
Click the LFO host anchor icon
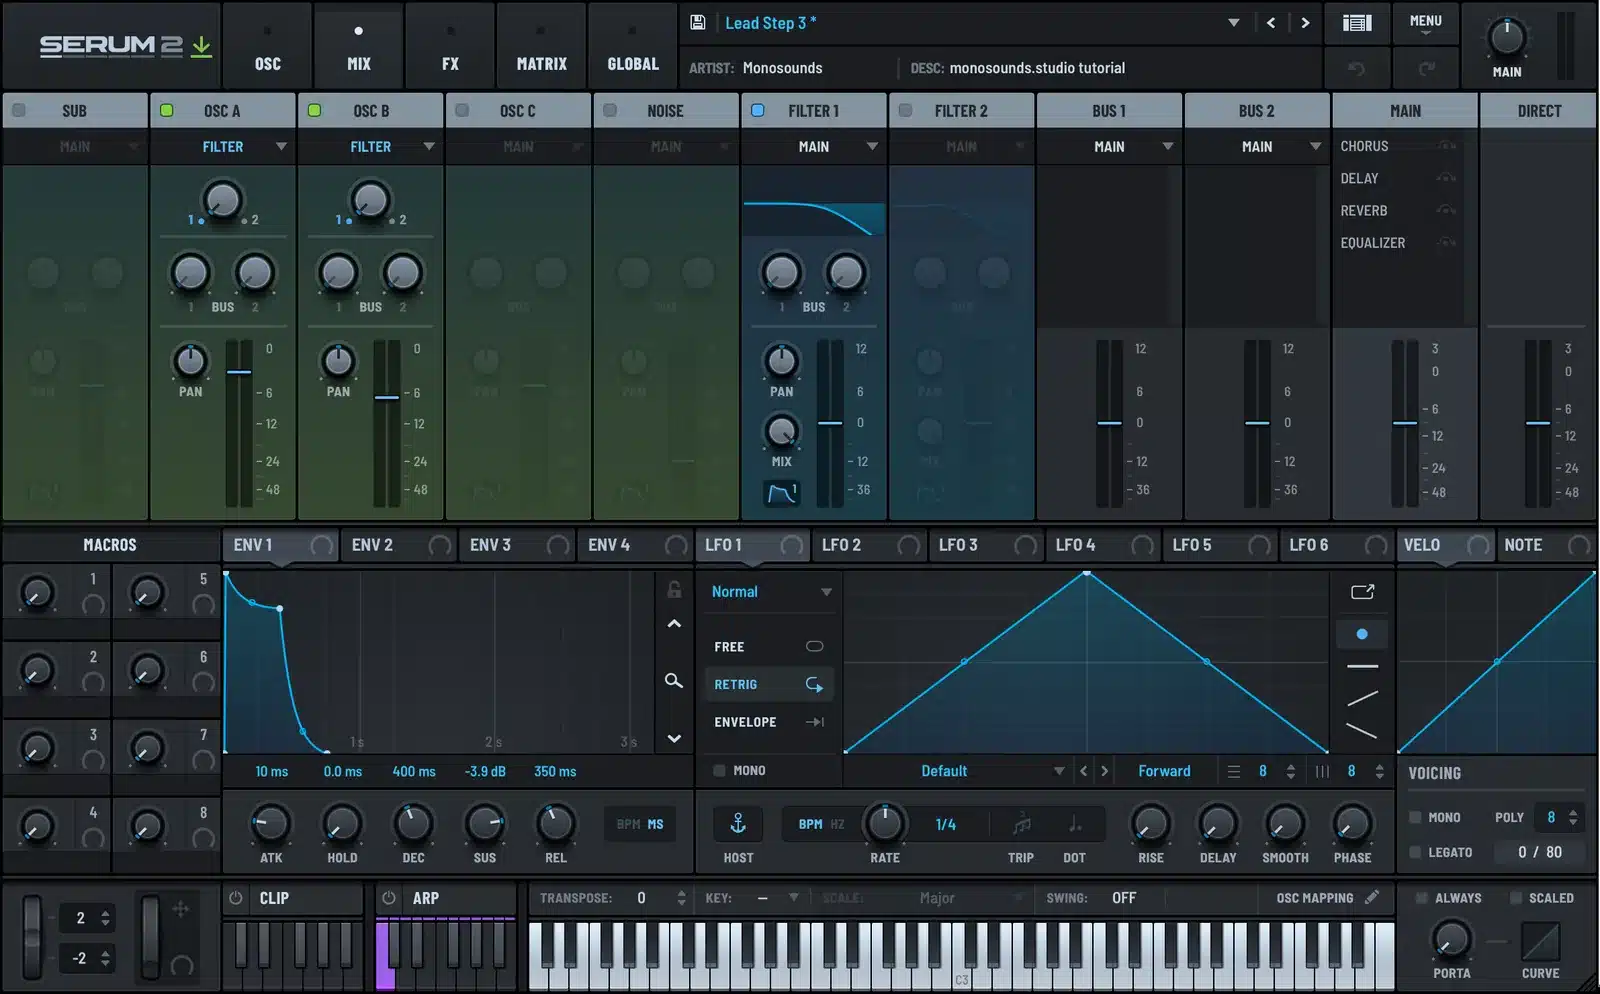pos(738,824)
